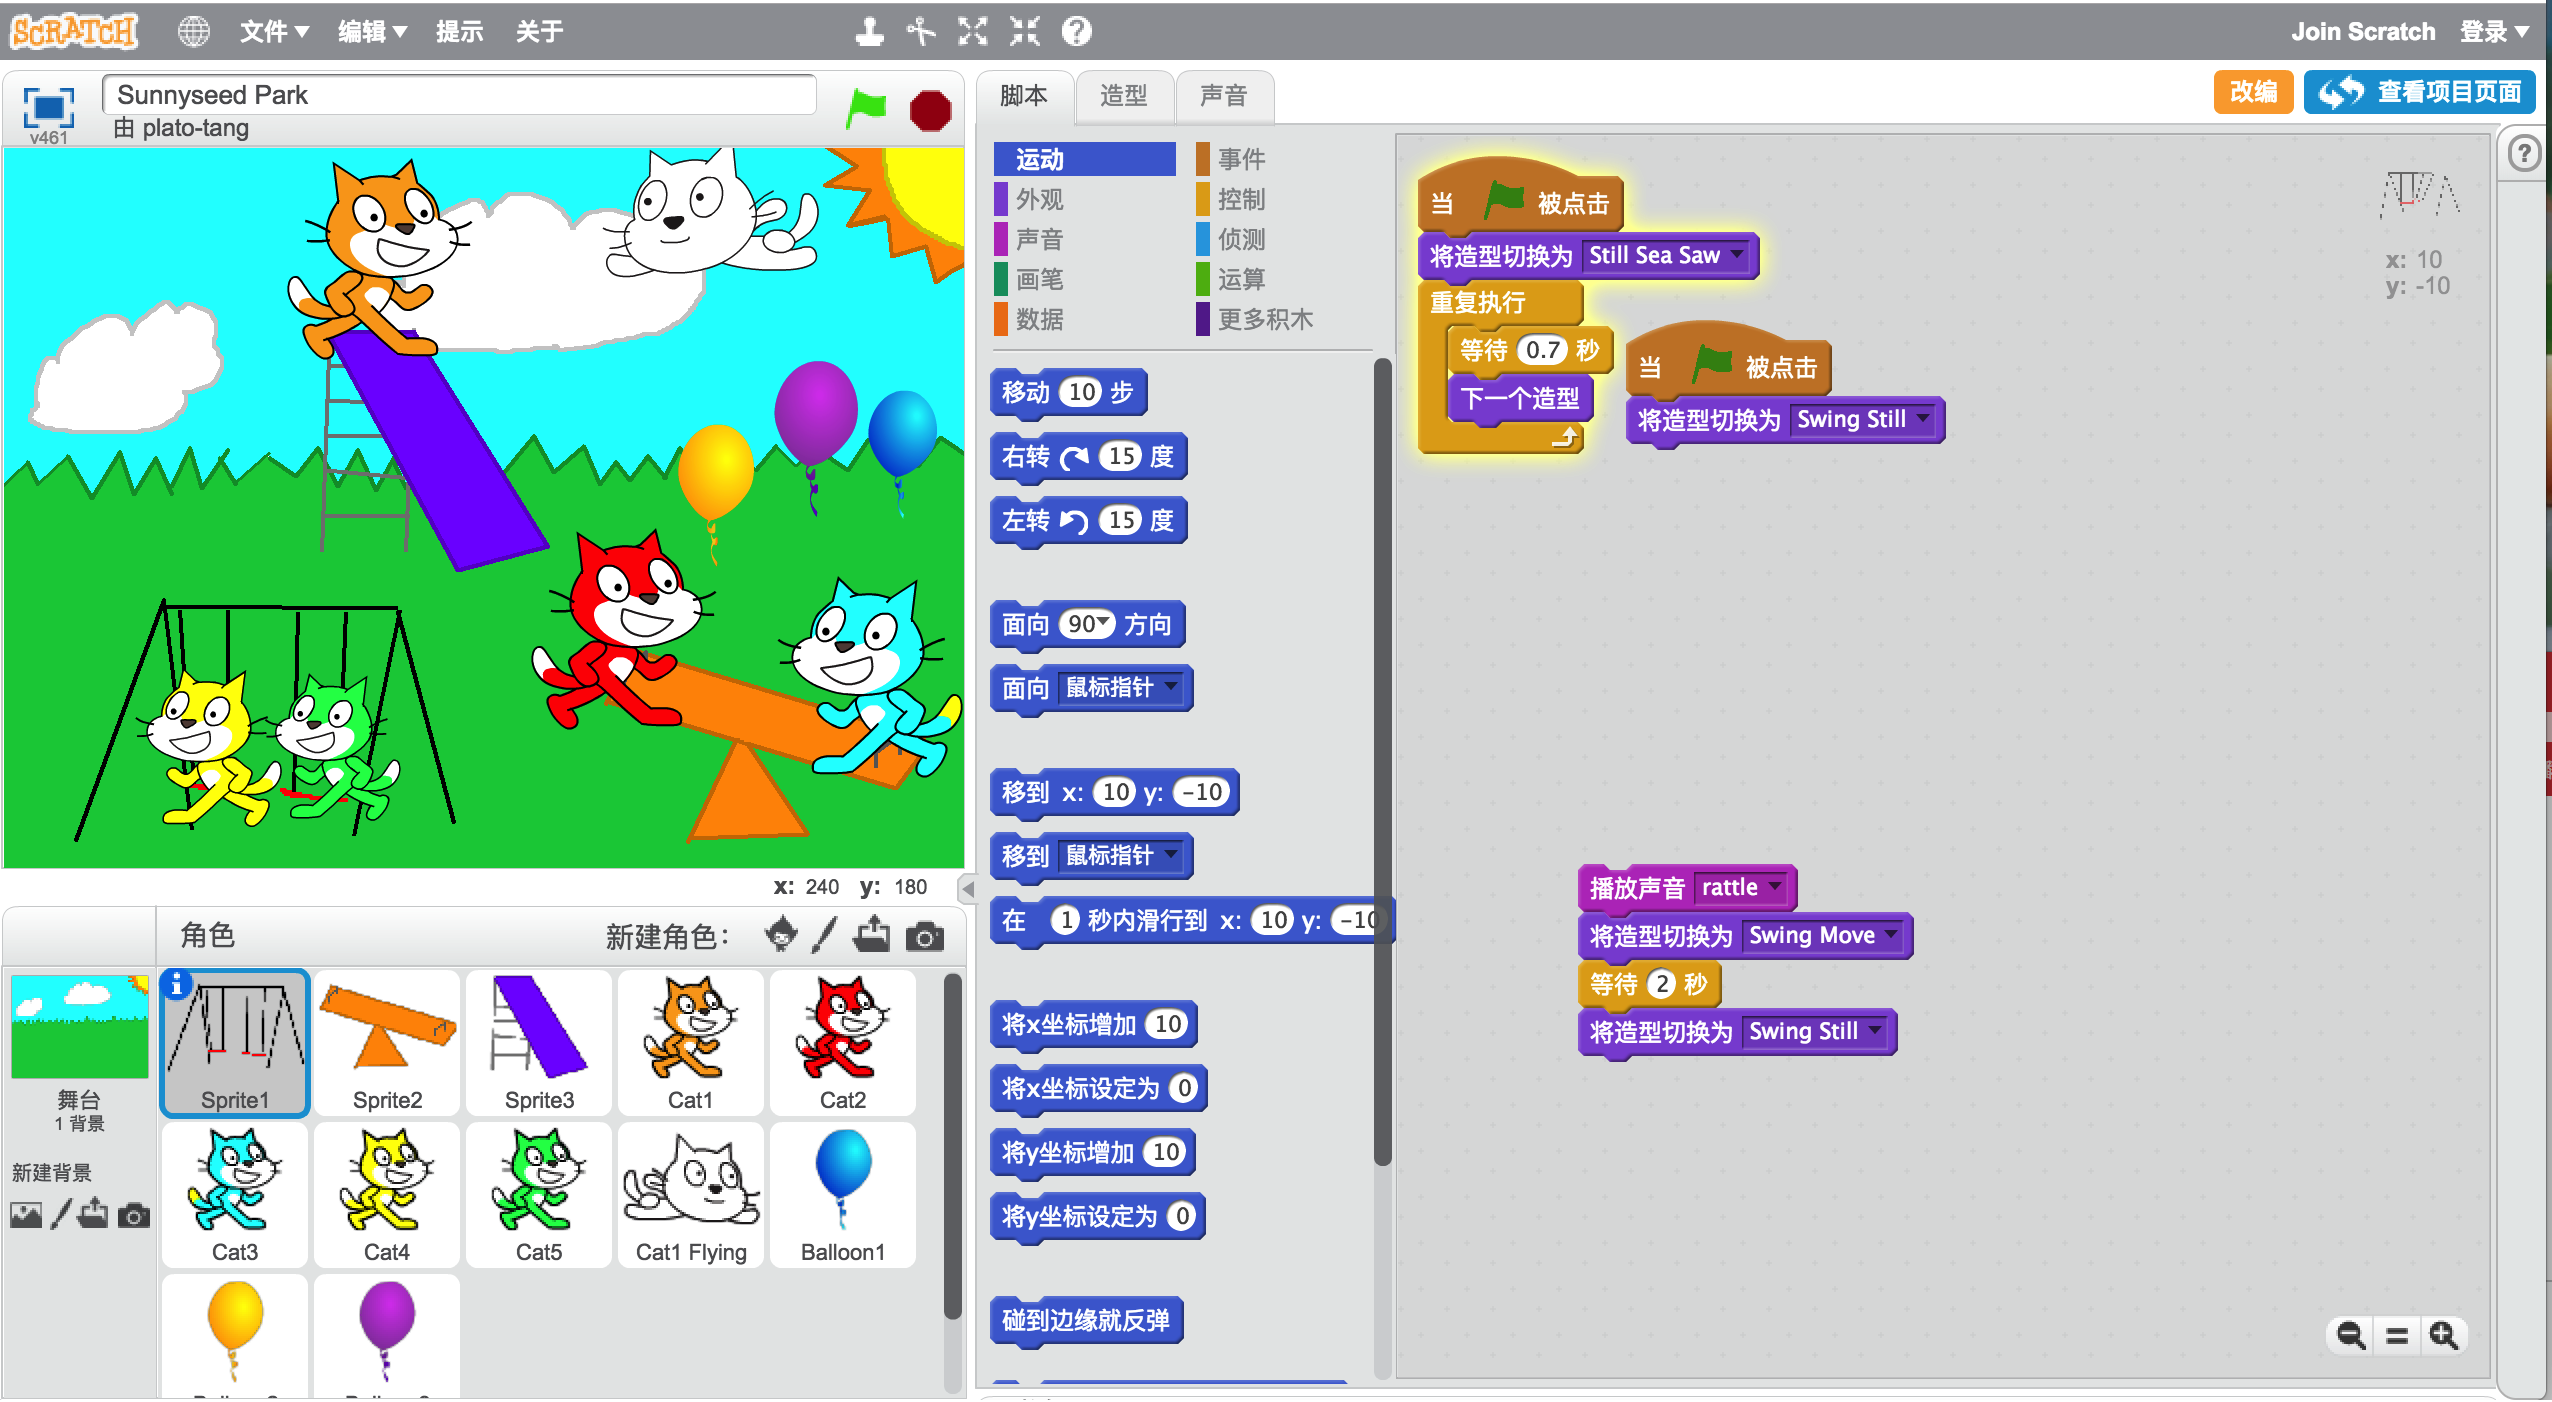This screenshot has width=2552, height=1402.
Task: Create new sprite from camera icon
Action: [x=924, y=937]
